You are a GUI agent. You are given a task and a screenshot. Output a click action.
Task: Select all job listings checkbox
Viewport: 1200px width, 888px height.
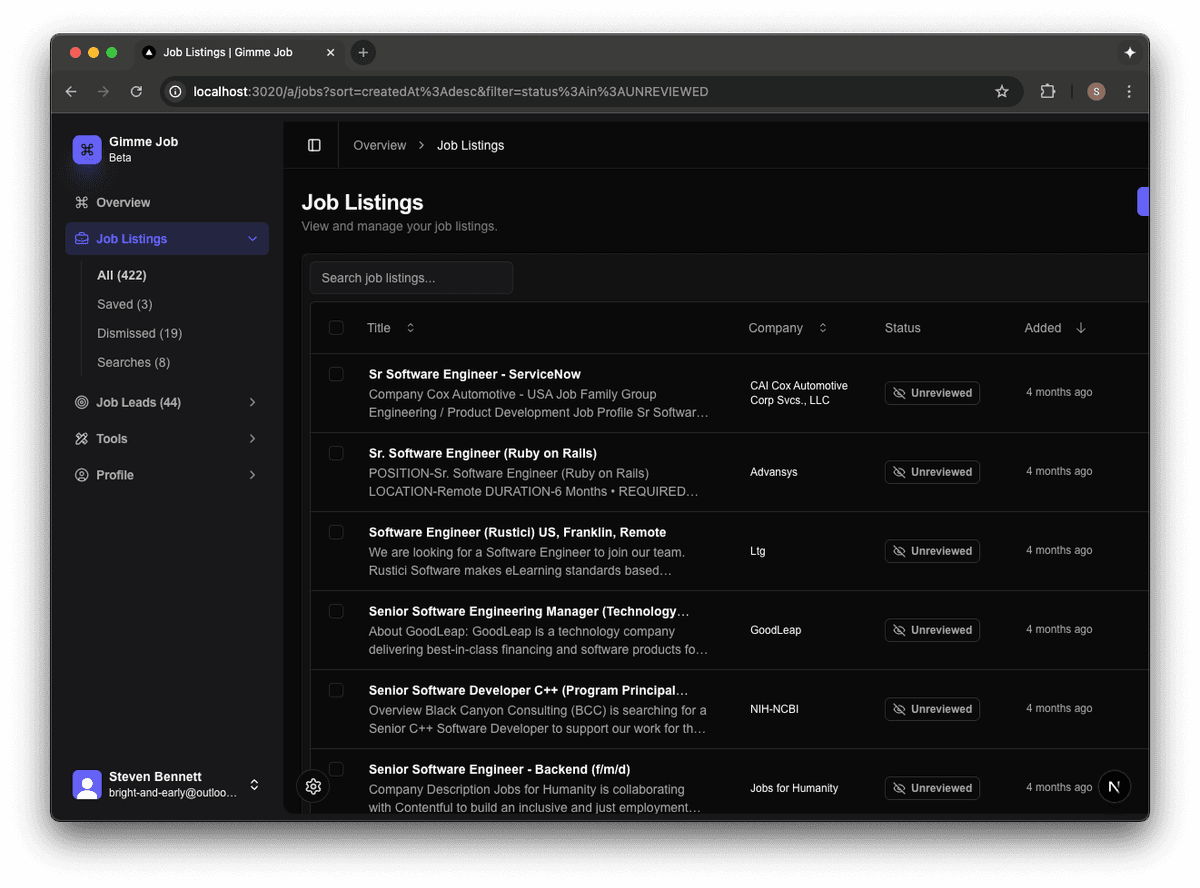pyautogui.click(x=336, y=328)
